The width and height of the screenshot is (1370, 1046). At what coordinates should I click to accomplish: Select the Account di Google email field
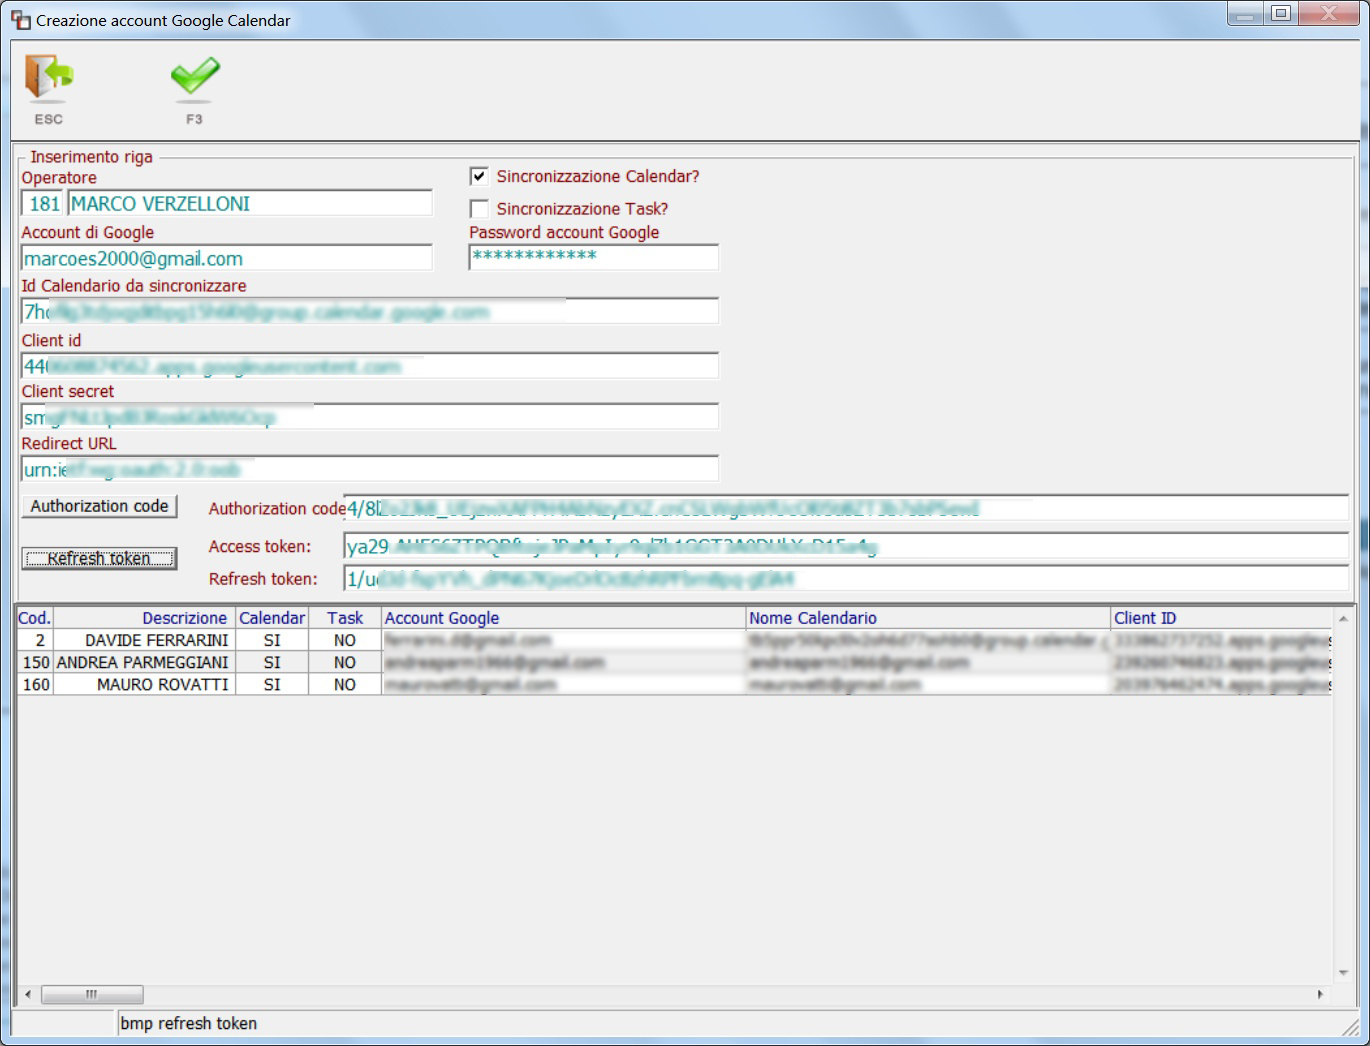pos(226,258)
